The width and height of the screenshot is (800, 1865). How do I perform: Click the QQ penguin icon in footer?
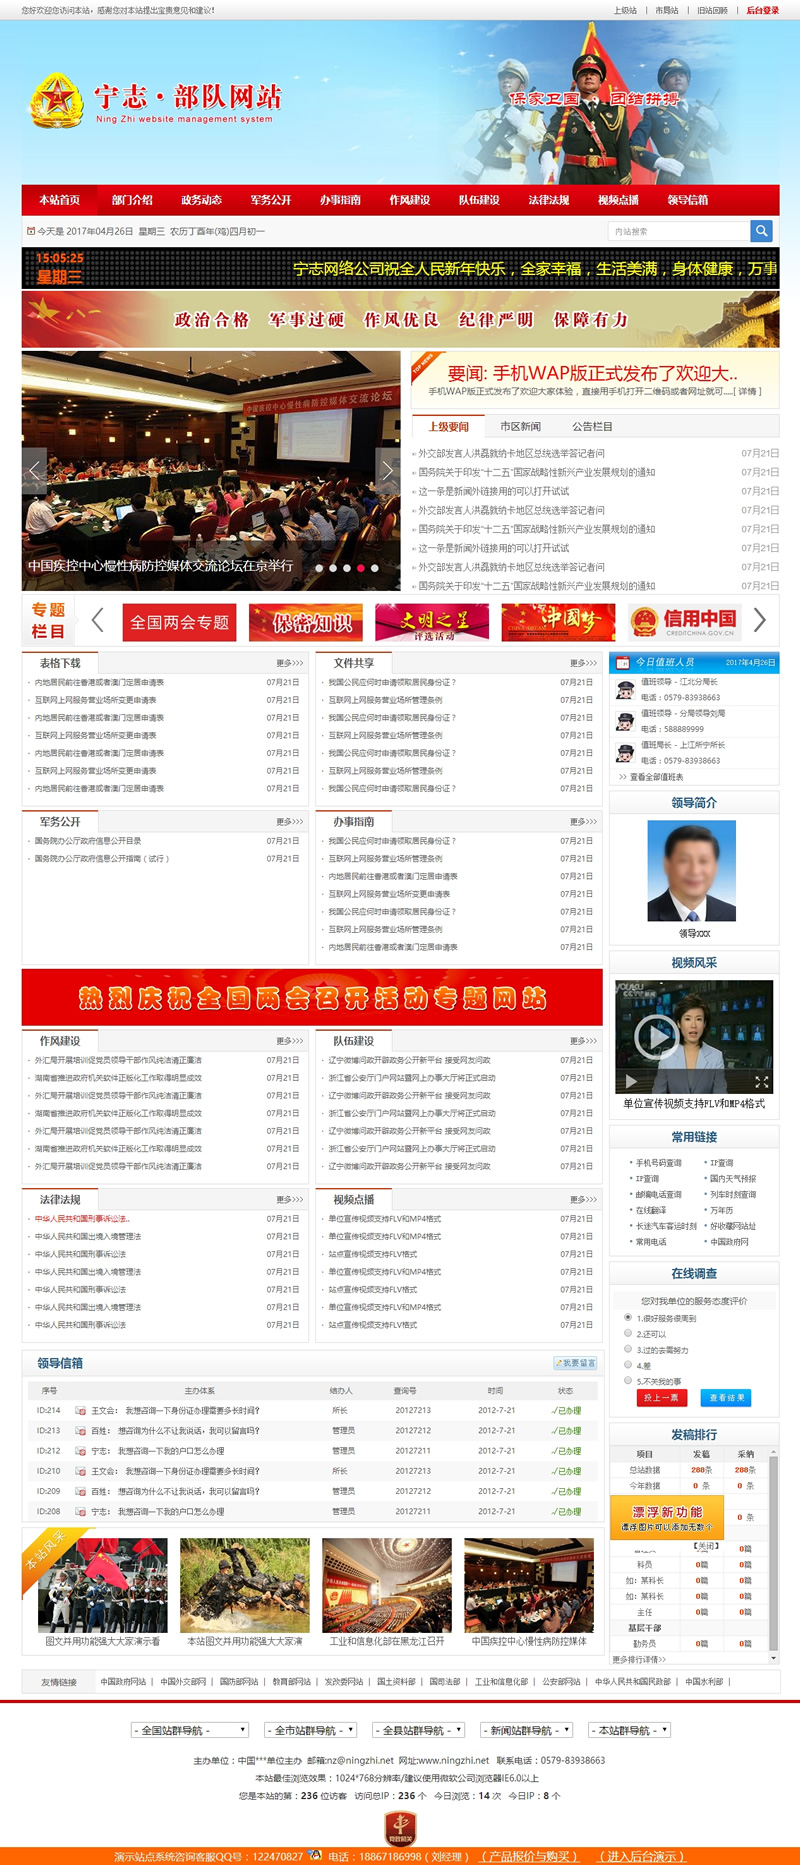tap(315, 1855)
